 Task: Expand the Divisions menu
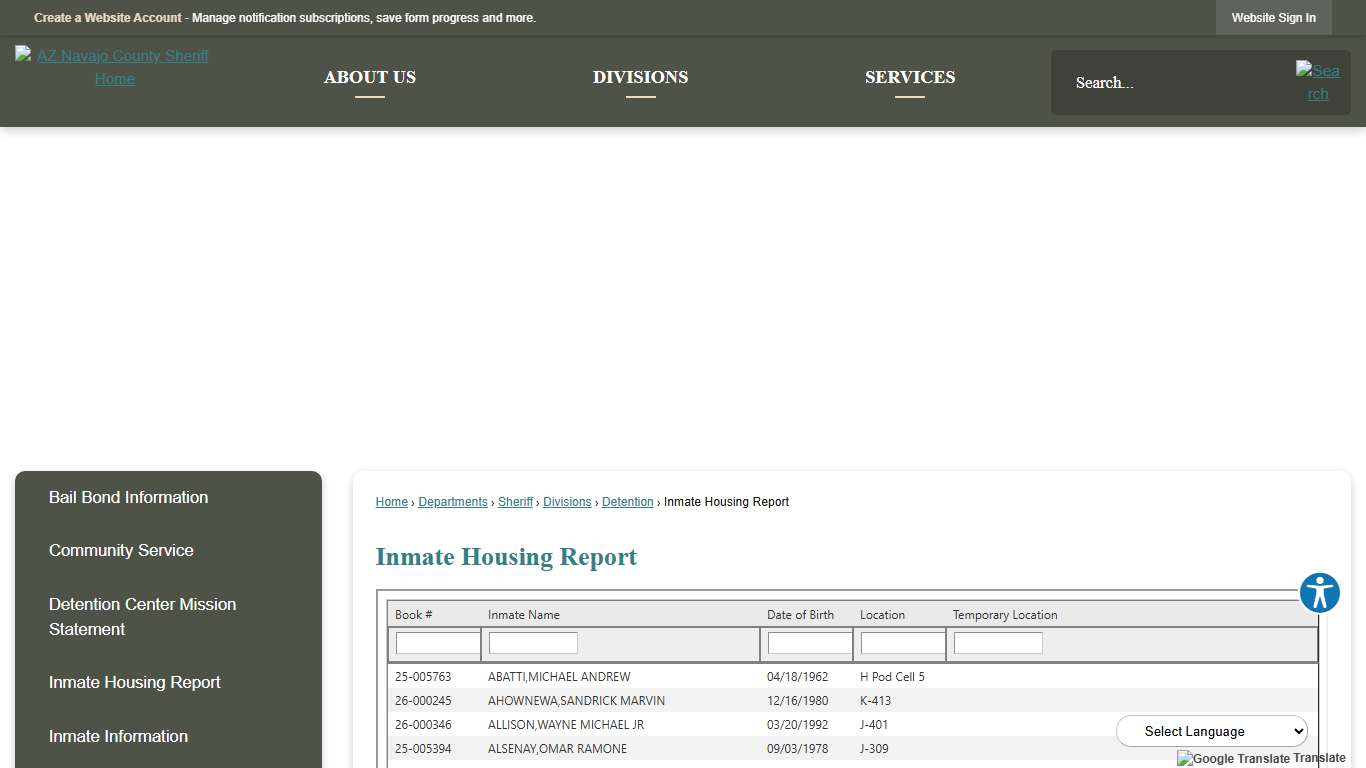(x=640, y=77)
